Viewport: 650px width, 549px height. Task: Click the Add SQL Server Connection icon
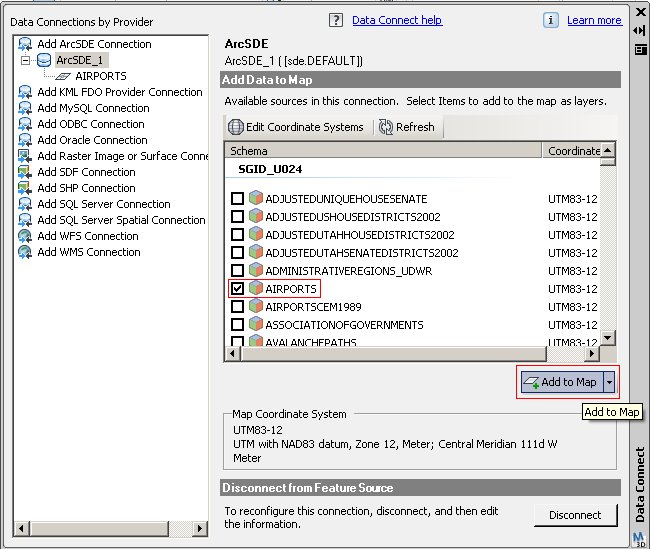[x=25, y=204]
